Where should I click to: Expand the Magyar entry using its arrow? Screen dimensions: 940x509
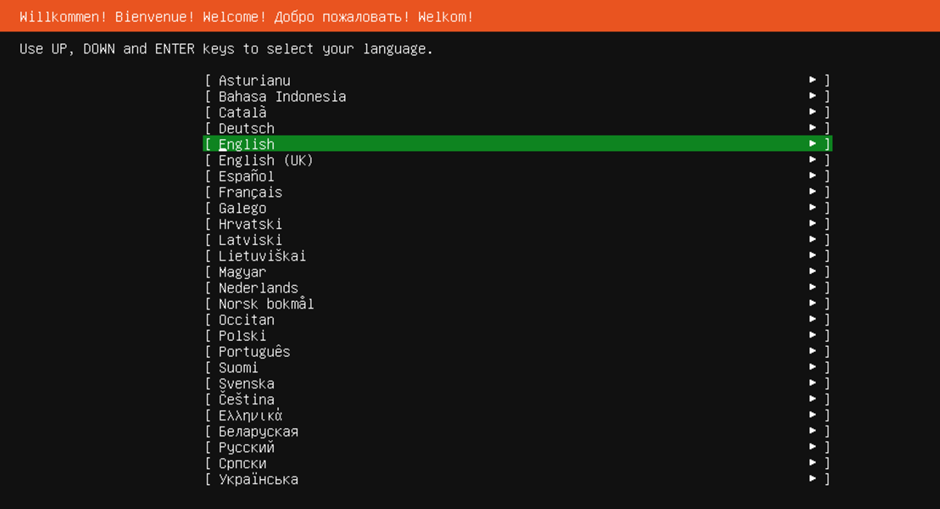(x=813, y=272)
